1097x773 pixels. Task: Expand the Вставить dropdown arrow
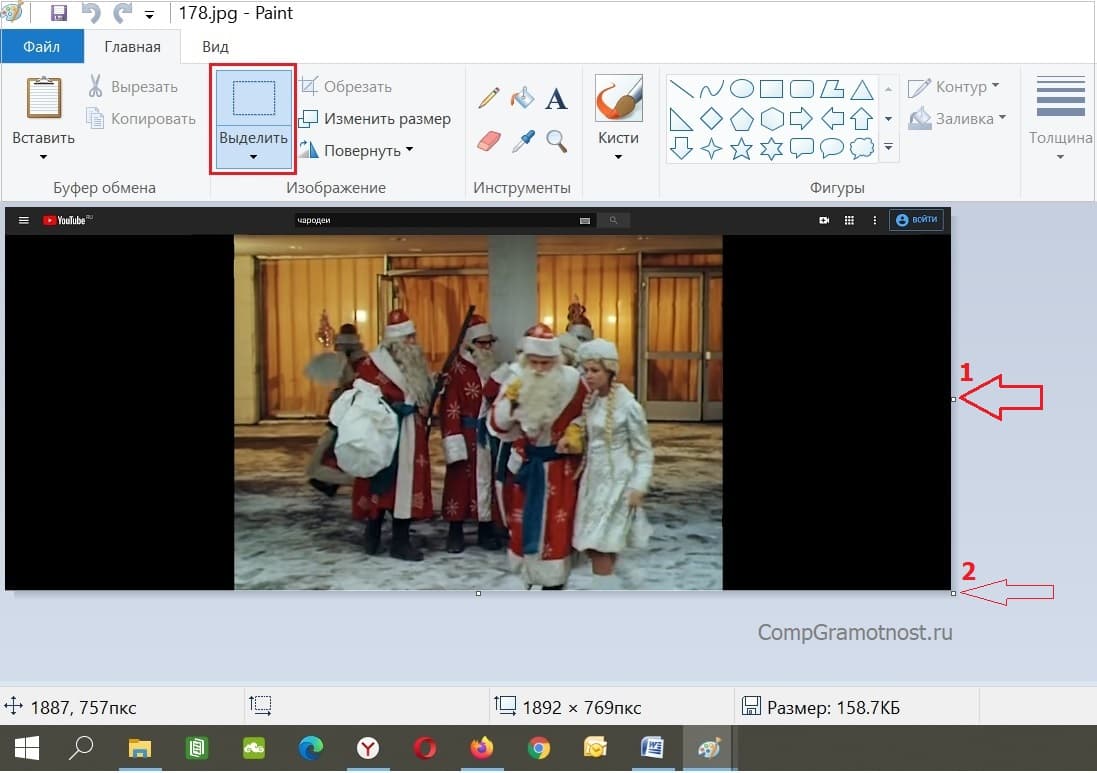point(43,156)
